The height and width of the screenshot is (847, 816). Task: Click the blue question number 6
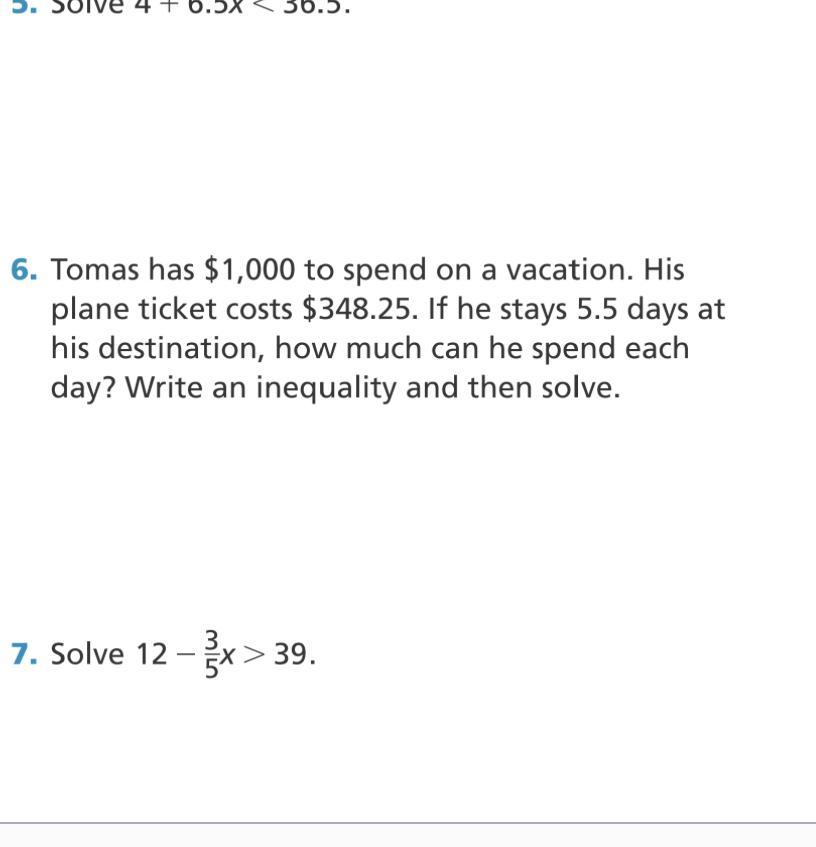pos(24,270)
